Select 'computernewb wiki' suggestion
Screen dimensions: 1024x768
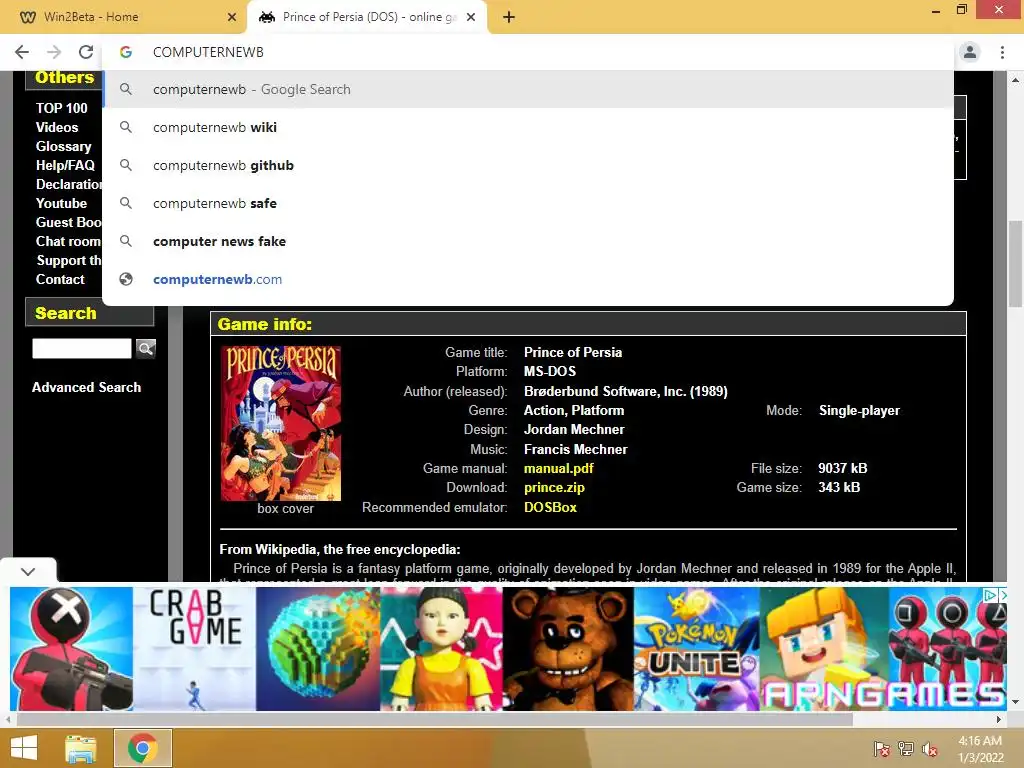click(528, 127)
